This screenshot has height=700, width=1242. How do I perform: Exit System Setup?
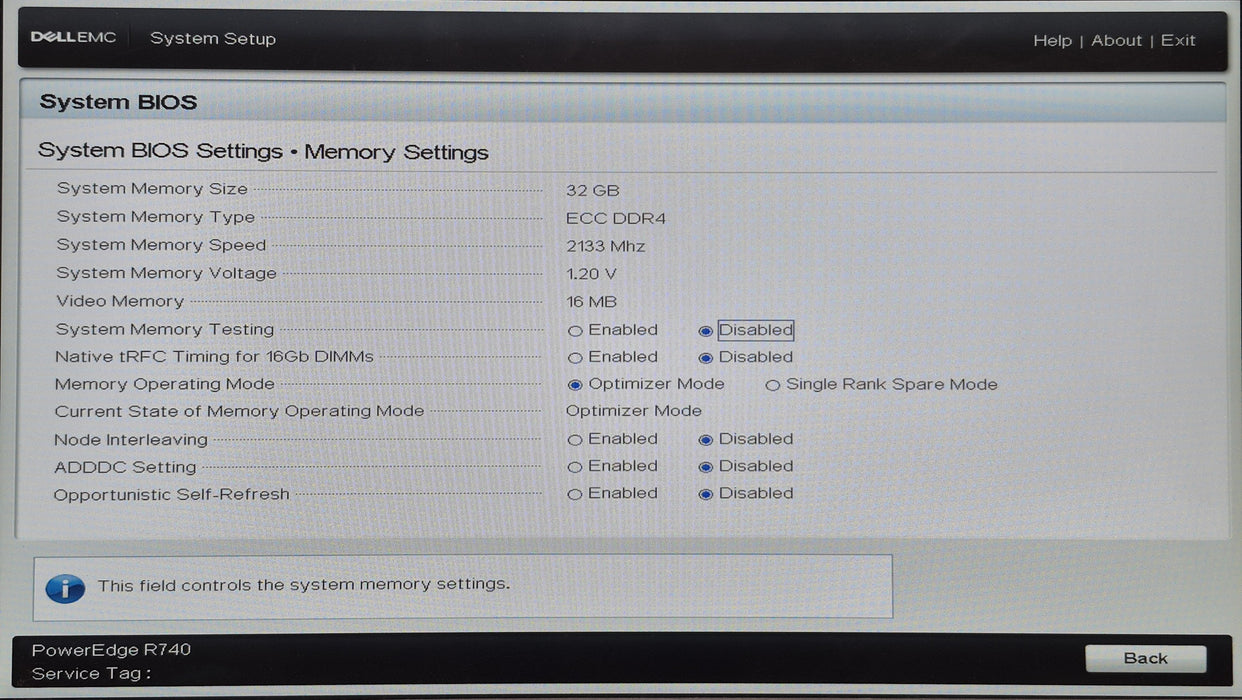(1177, 40)
